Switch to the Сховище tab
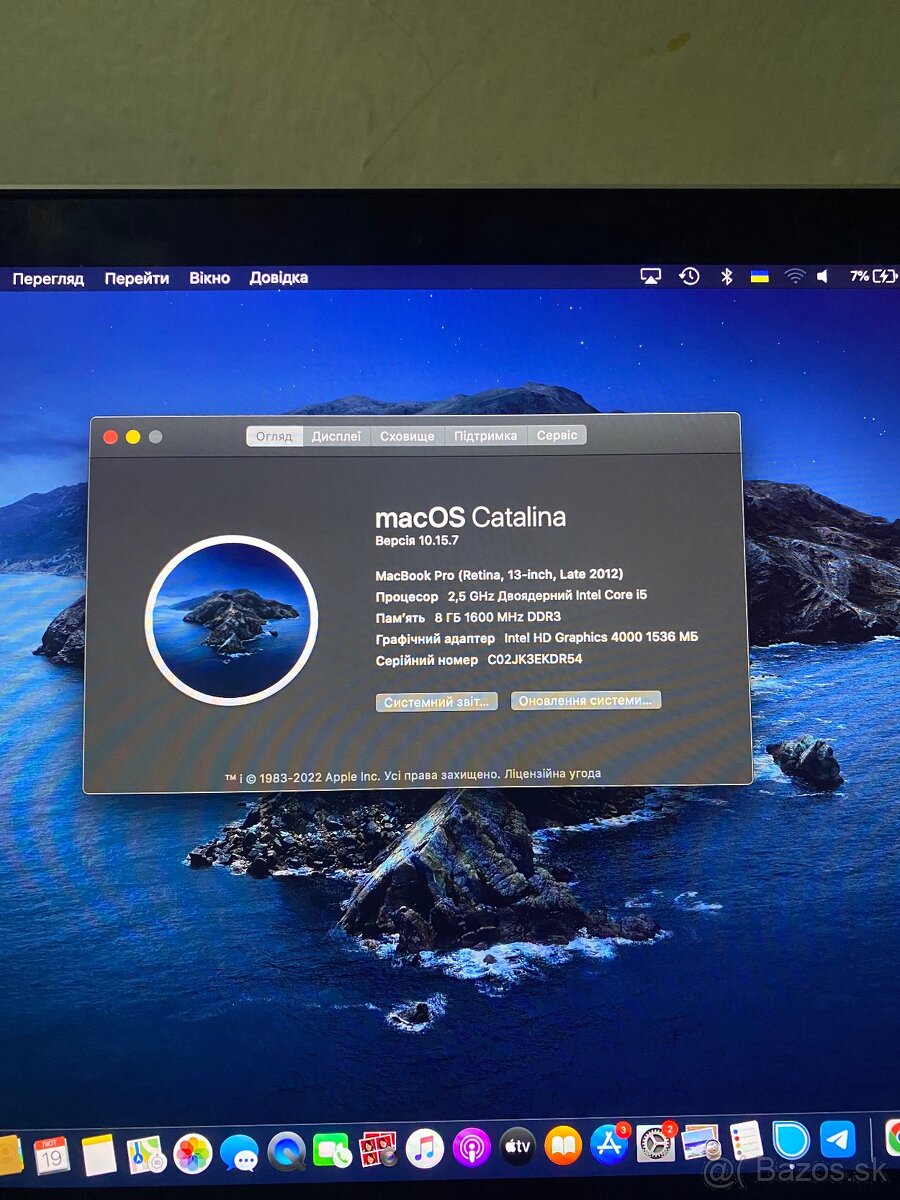 pos(408,435)
